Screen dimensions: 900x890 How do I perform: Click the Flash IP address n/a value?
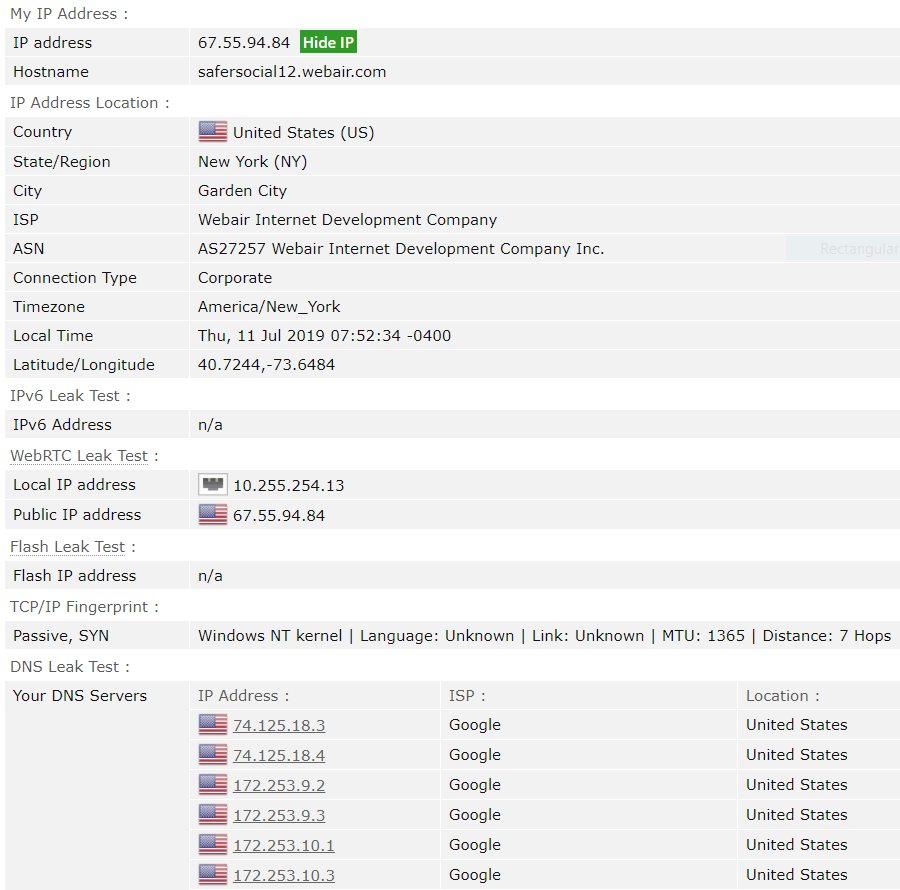point(210,576)
